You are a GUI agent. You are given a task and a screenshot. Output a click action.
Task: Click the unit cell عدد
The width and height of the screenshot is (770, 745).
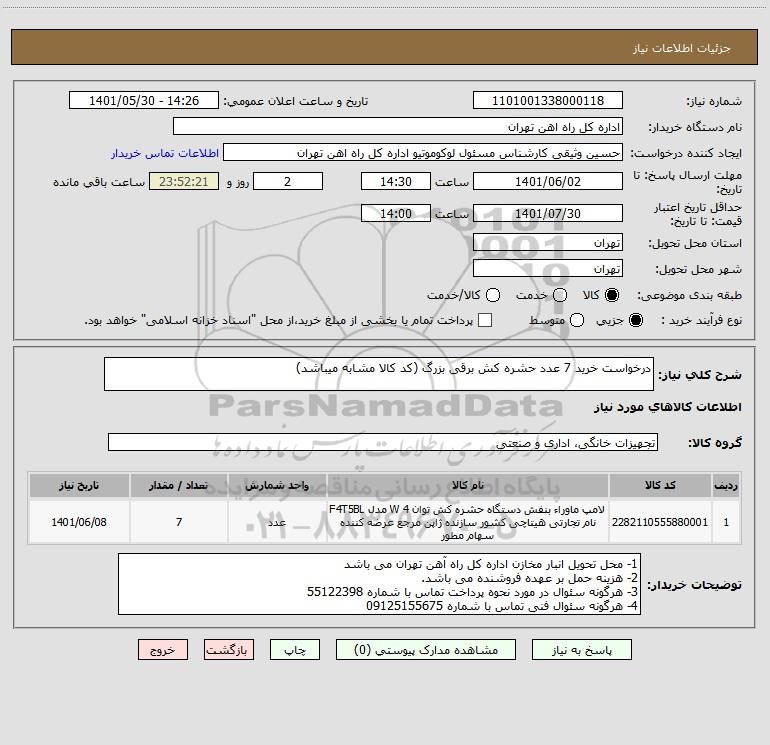pyautogui.click(x=277, y=522)
